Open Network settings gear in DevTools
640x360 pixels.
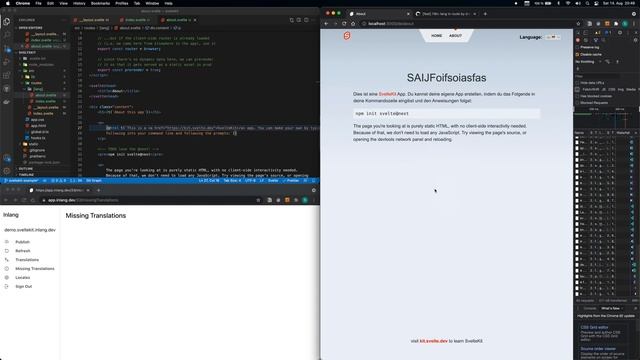636,40
